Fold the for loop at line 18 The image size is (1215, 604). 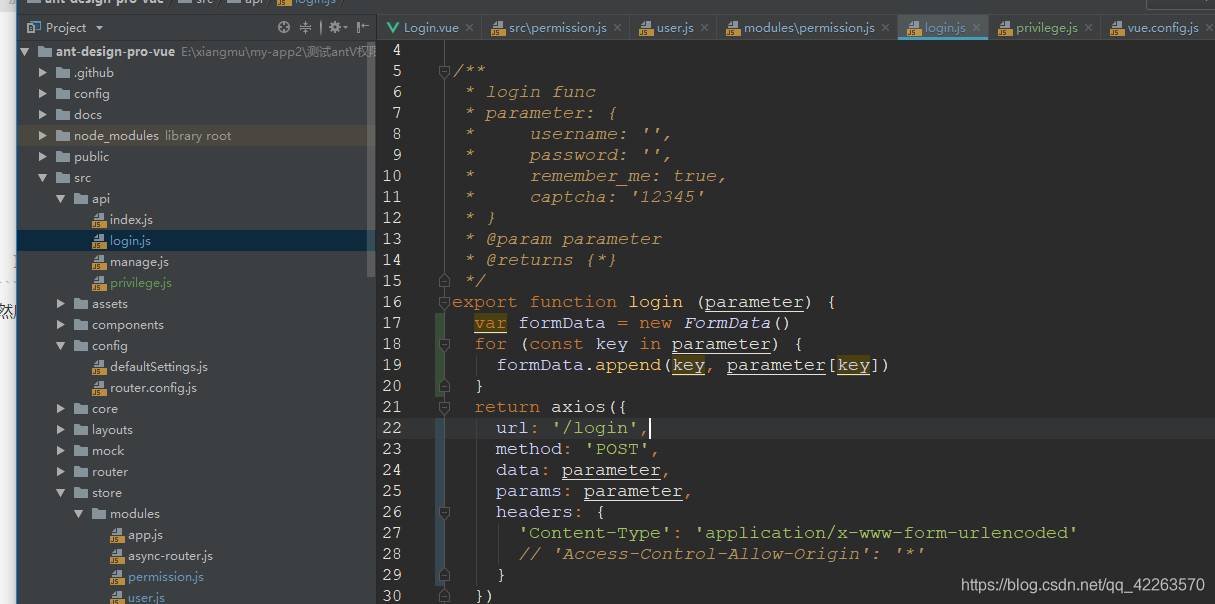click(444, 344)
